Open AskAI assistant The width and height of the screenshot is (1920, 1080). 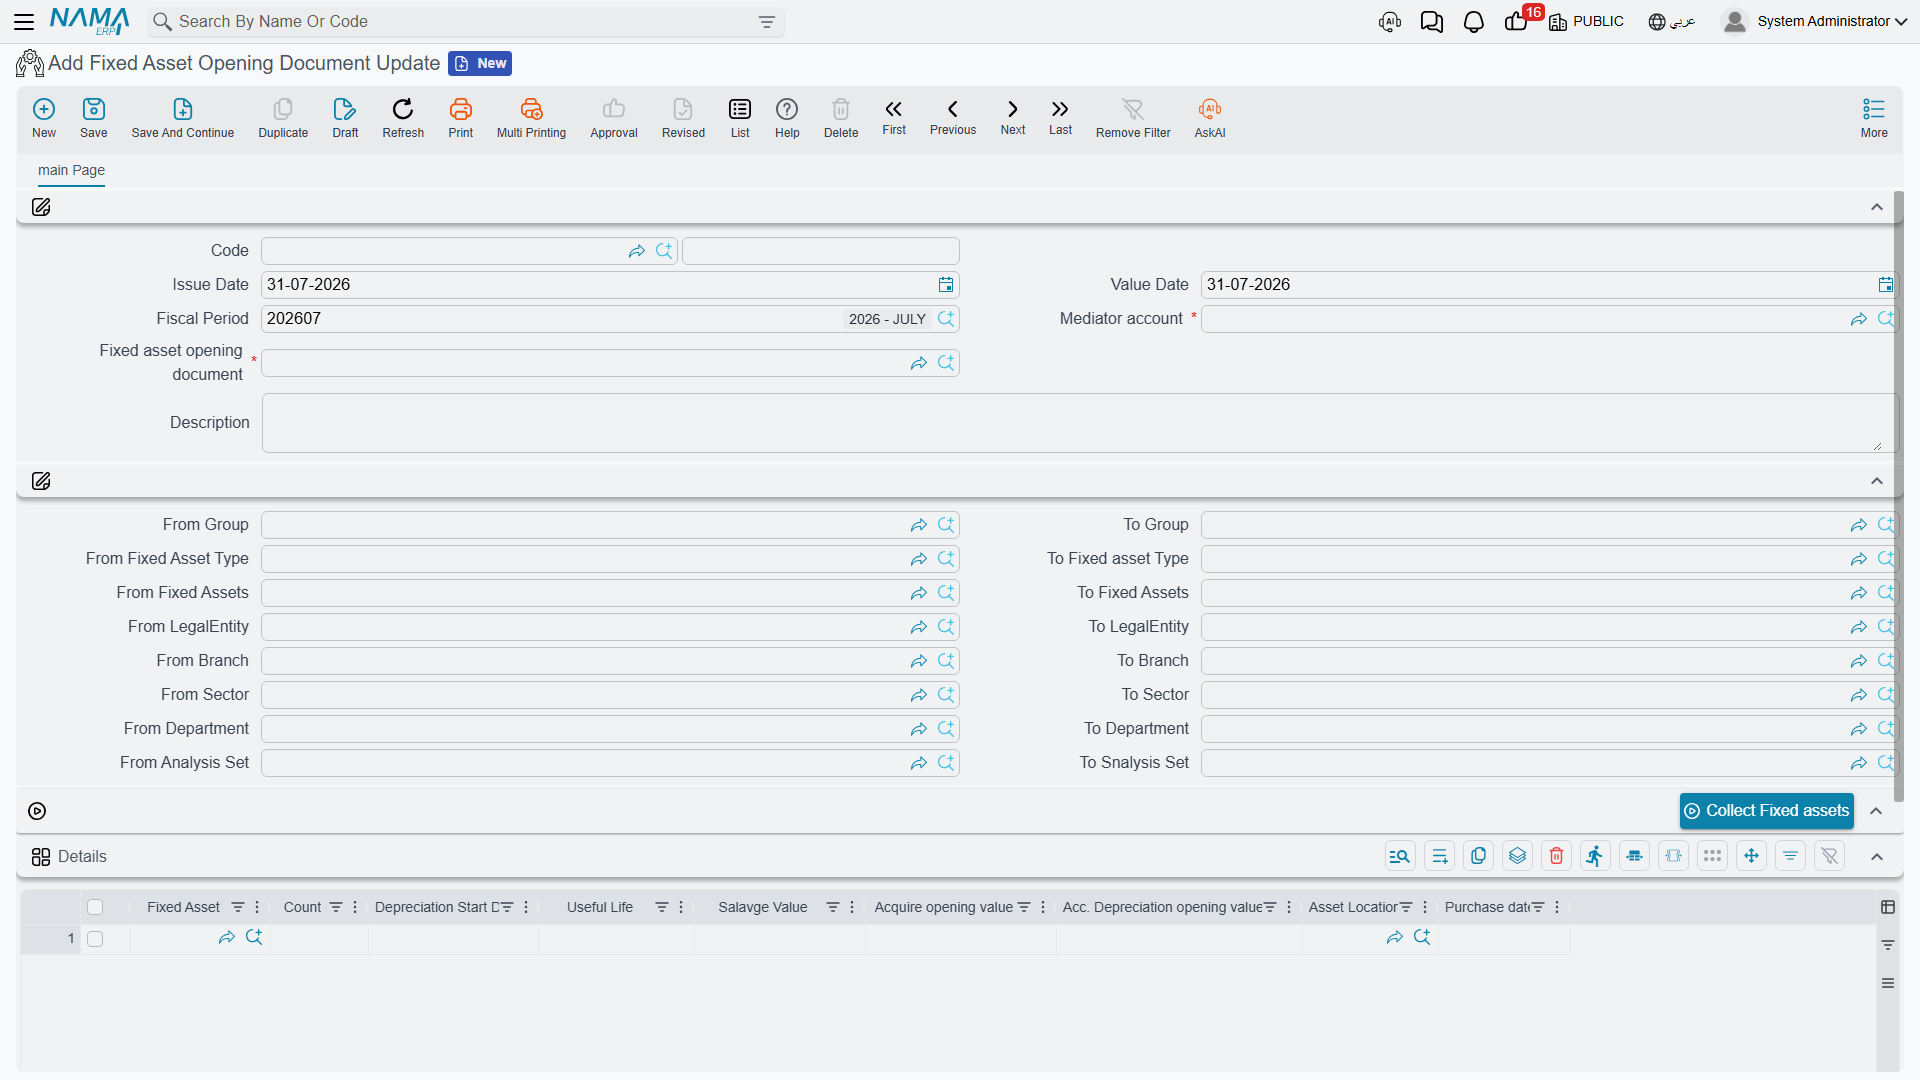(x=1210, y=117)
